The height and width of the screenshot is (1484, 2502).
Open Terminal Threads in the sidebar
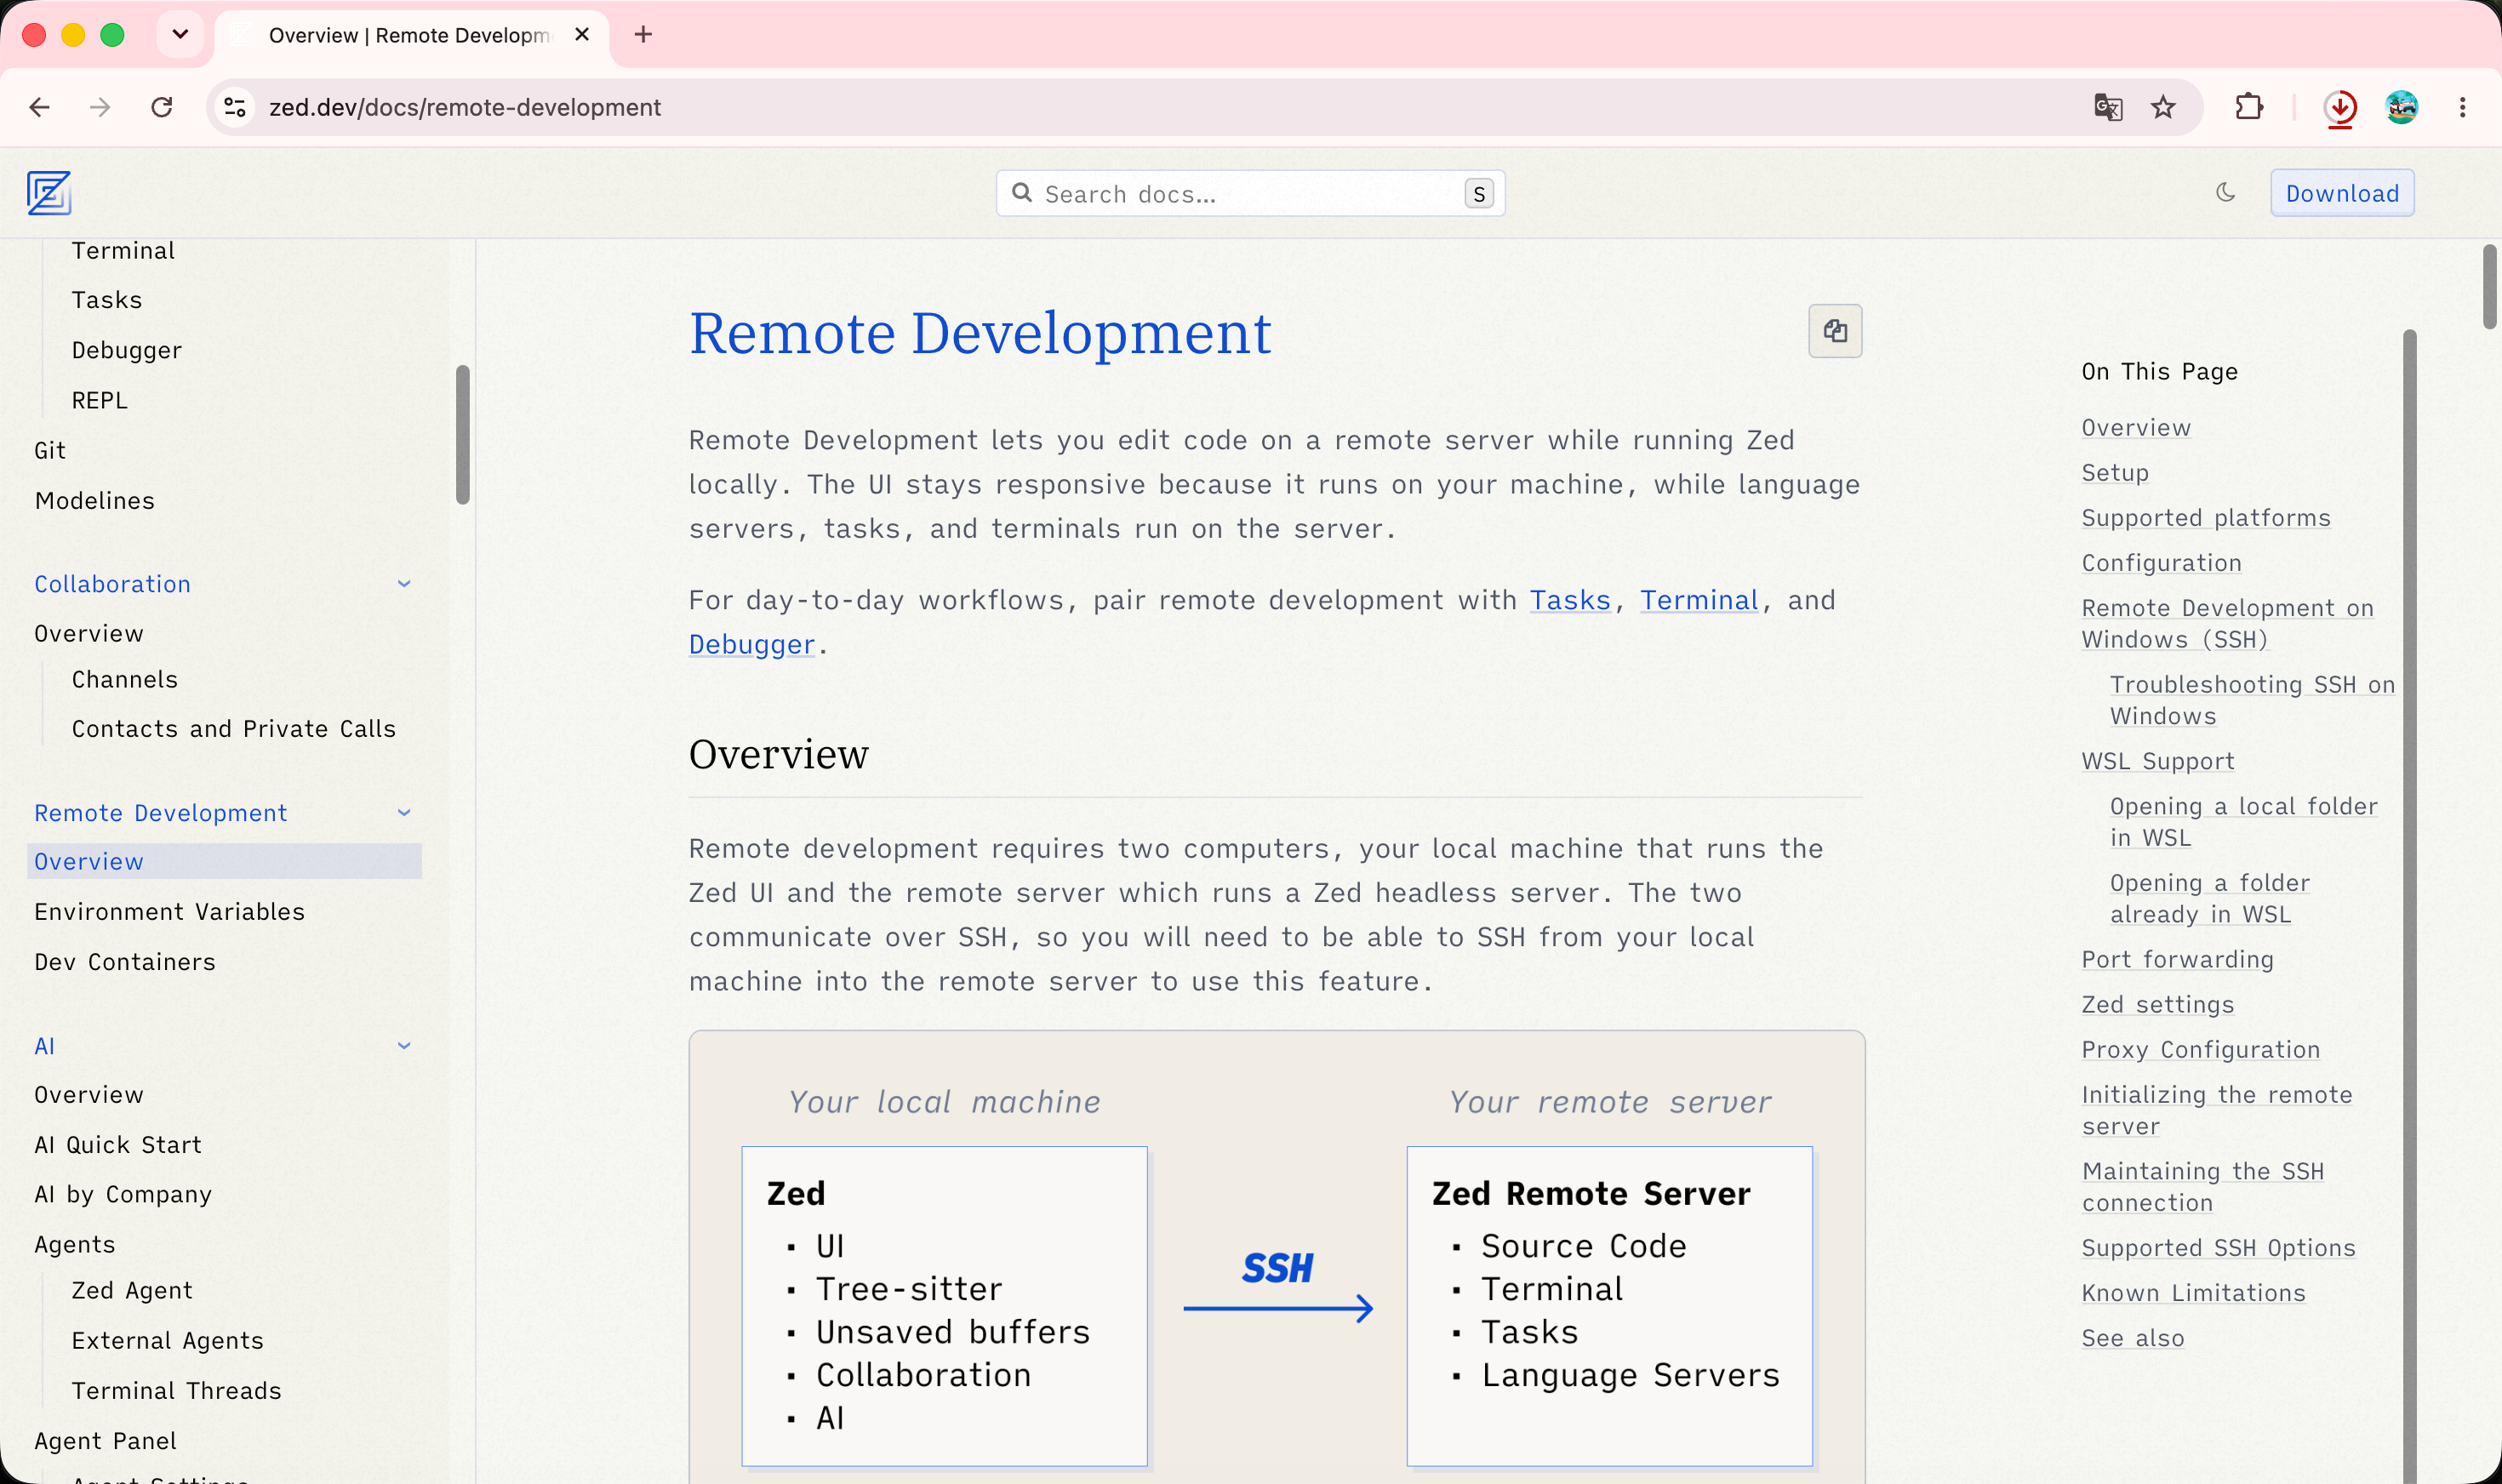177,1391
